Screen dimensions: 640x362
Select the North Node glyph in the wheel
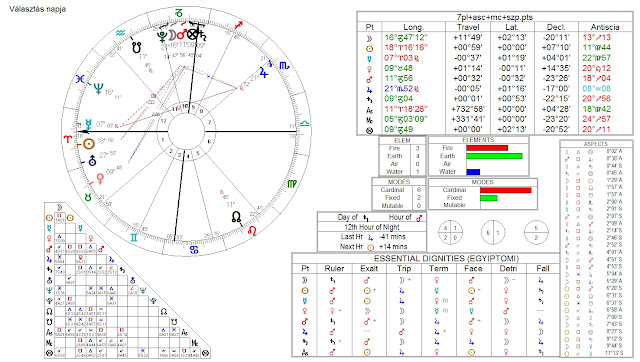pyautogui.click(x=236, y=217)
